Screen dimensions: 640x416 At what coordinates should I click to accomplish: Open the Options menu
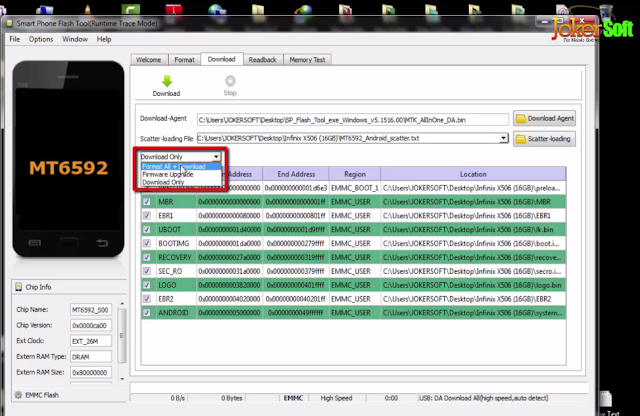[41, 39]
